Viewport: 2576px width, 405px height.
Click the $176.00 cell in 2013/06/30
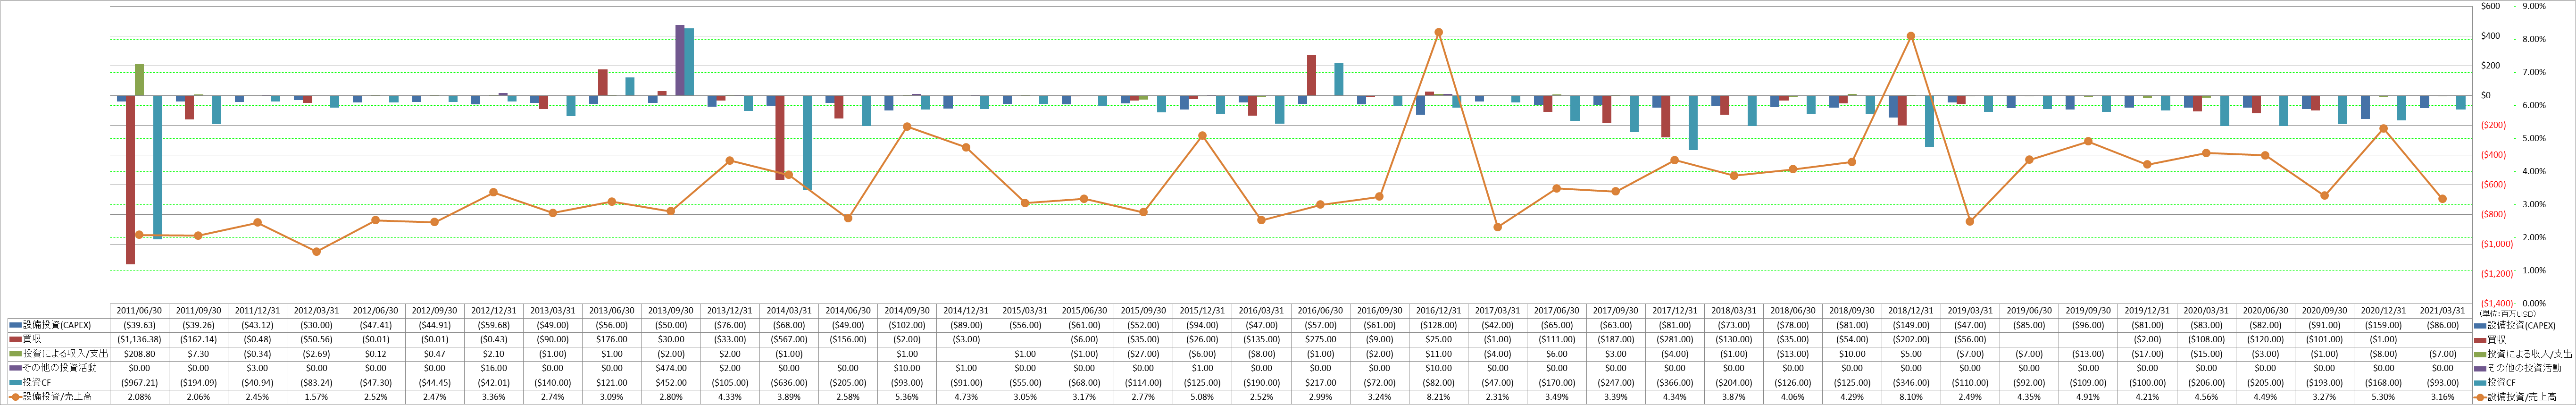(612, 339)
